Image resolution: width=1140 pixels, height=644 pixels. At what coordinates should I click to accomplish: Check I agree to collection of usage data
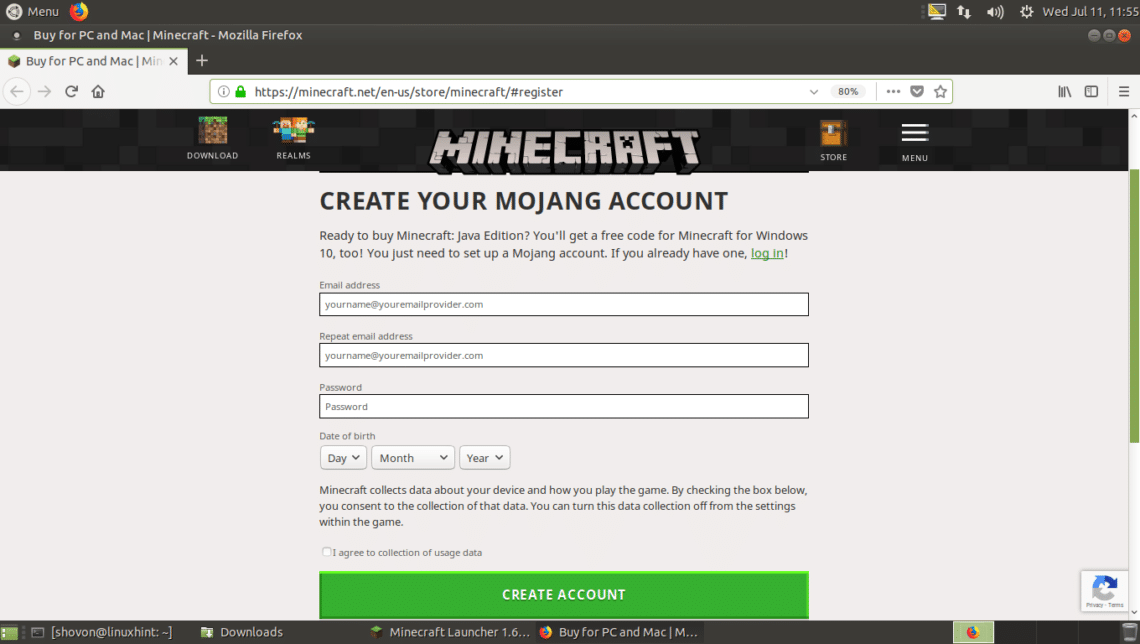point(326,552)
